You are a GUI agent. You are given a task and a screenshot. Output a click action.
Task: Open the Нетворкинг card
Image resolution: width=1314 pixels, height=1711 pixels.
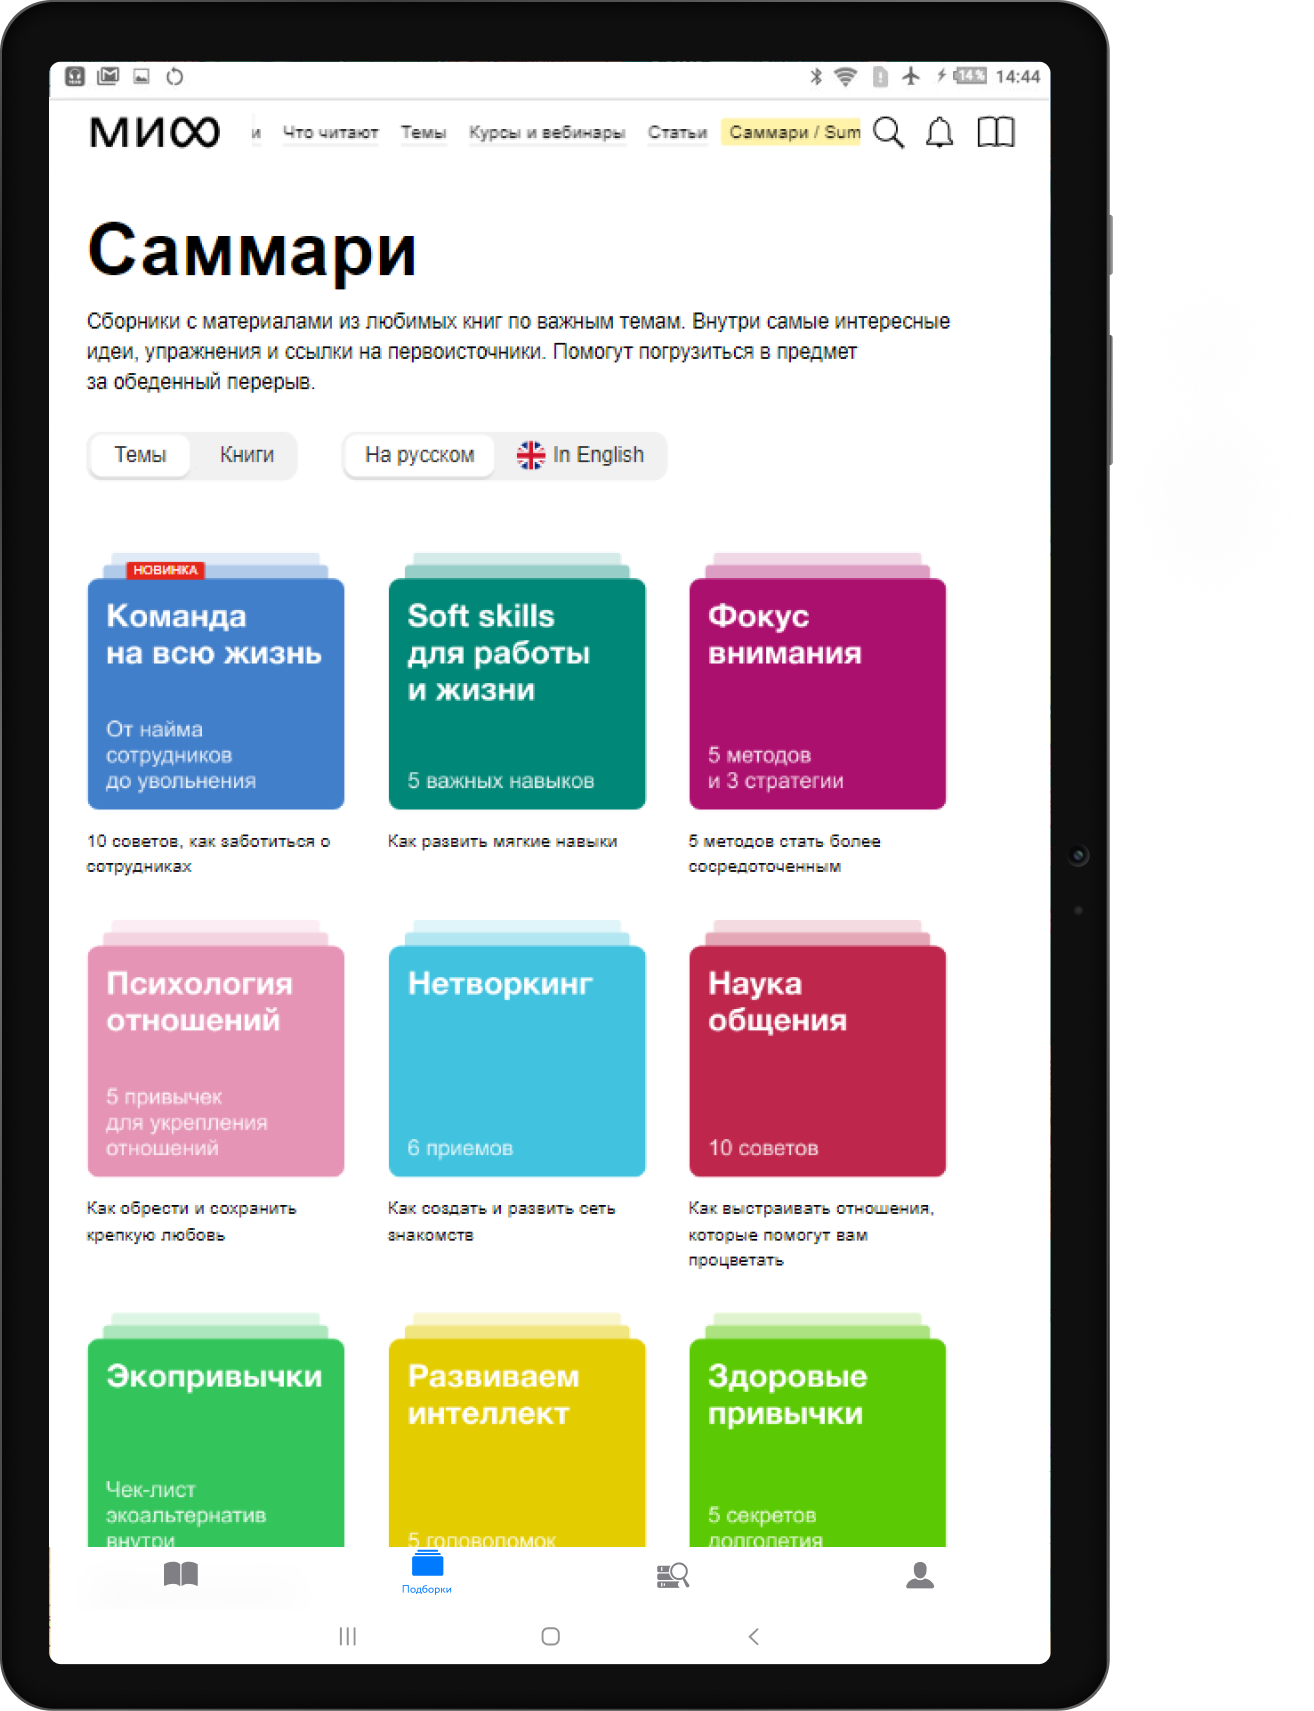click(517, 1061)
